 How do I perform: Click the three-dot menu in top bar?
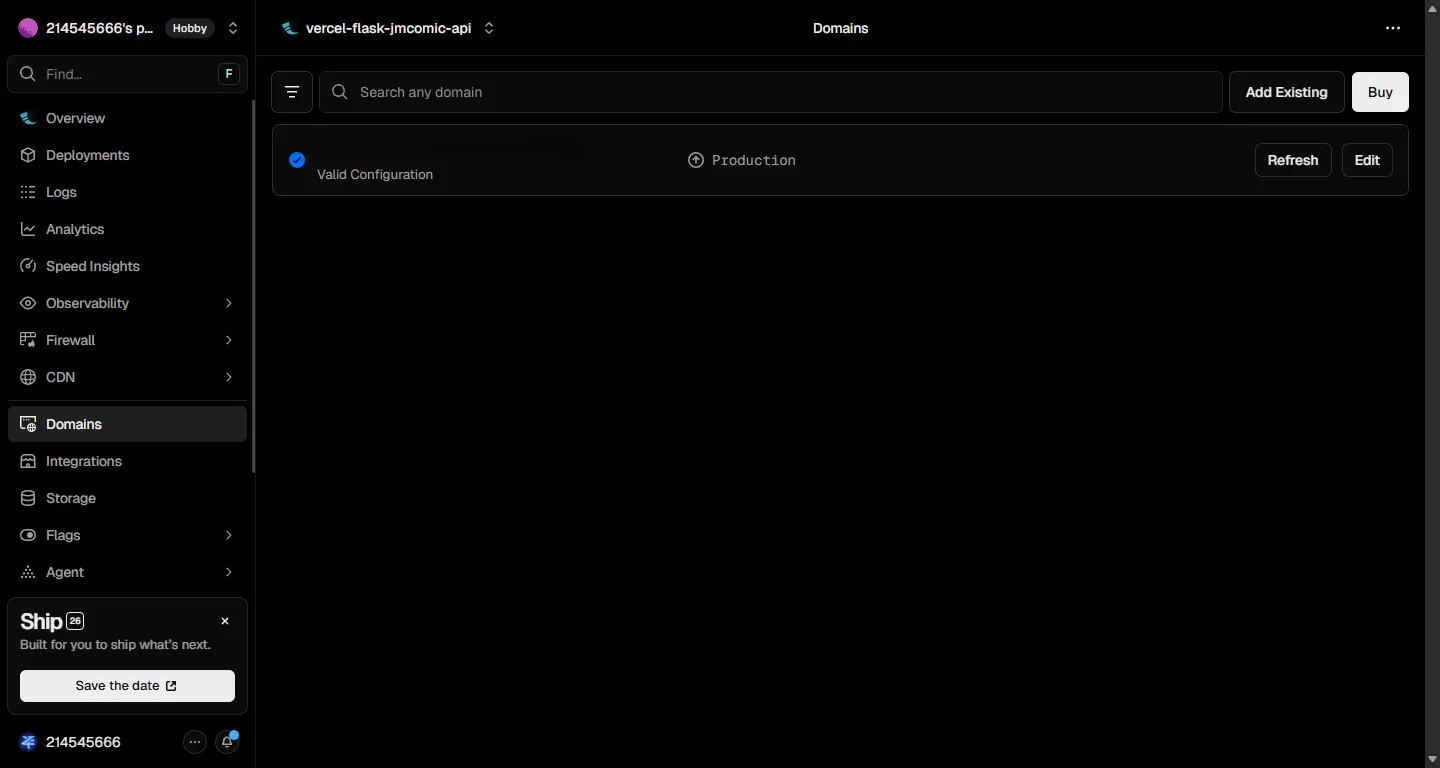(1393, 29)
